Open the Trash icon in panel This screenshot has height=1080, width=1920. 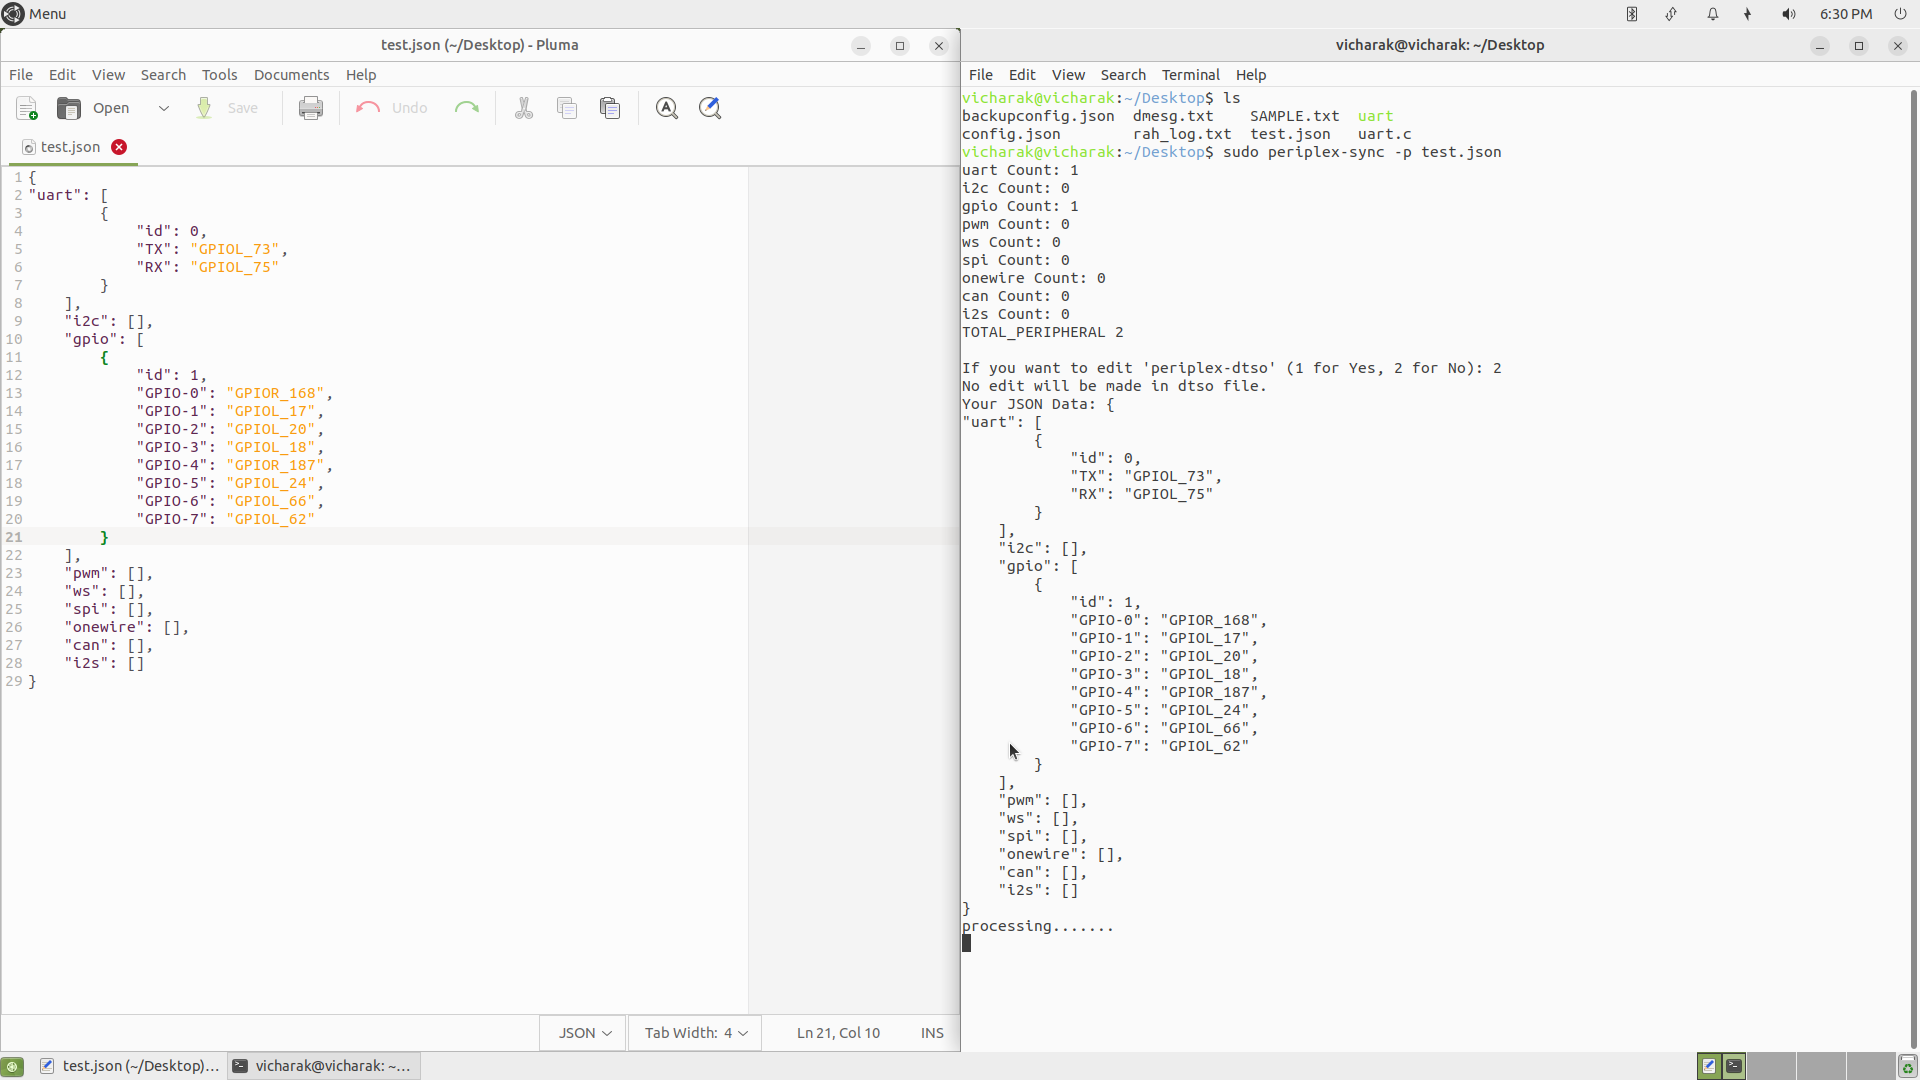[x=1908, y=1066]
